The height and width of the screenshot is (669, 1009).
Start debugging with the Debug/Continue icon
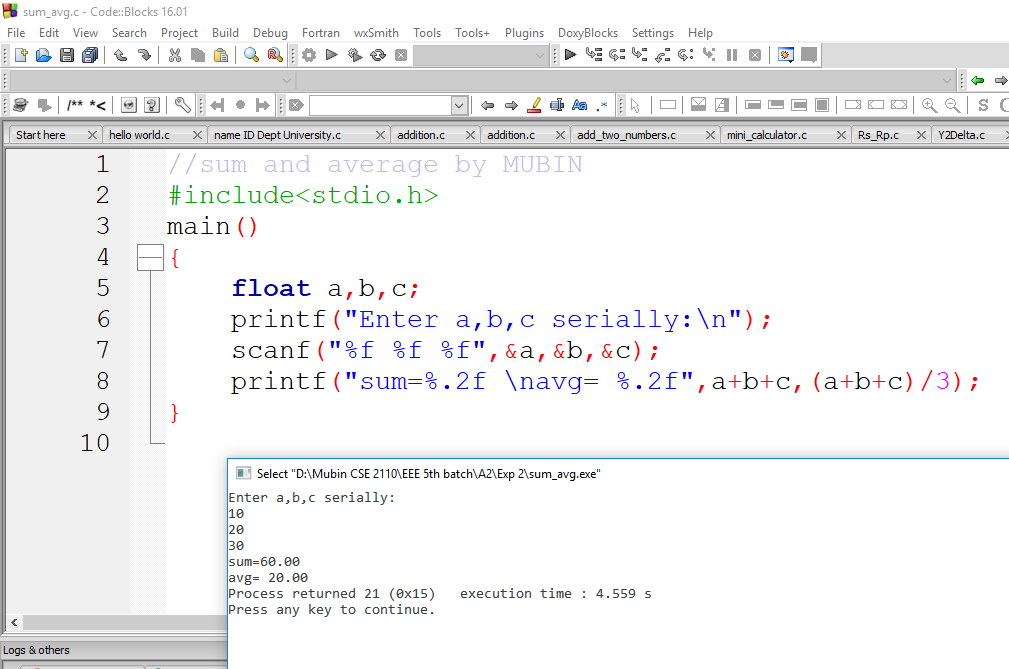click(570, 55)
